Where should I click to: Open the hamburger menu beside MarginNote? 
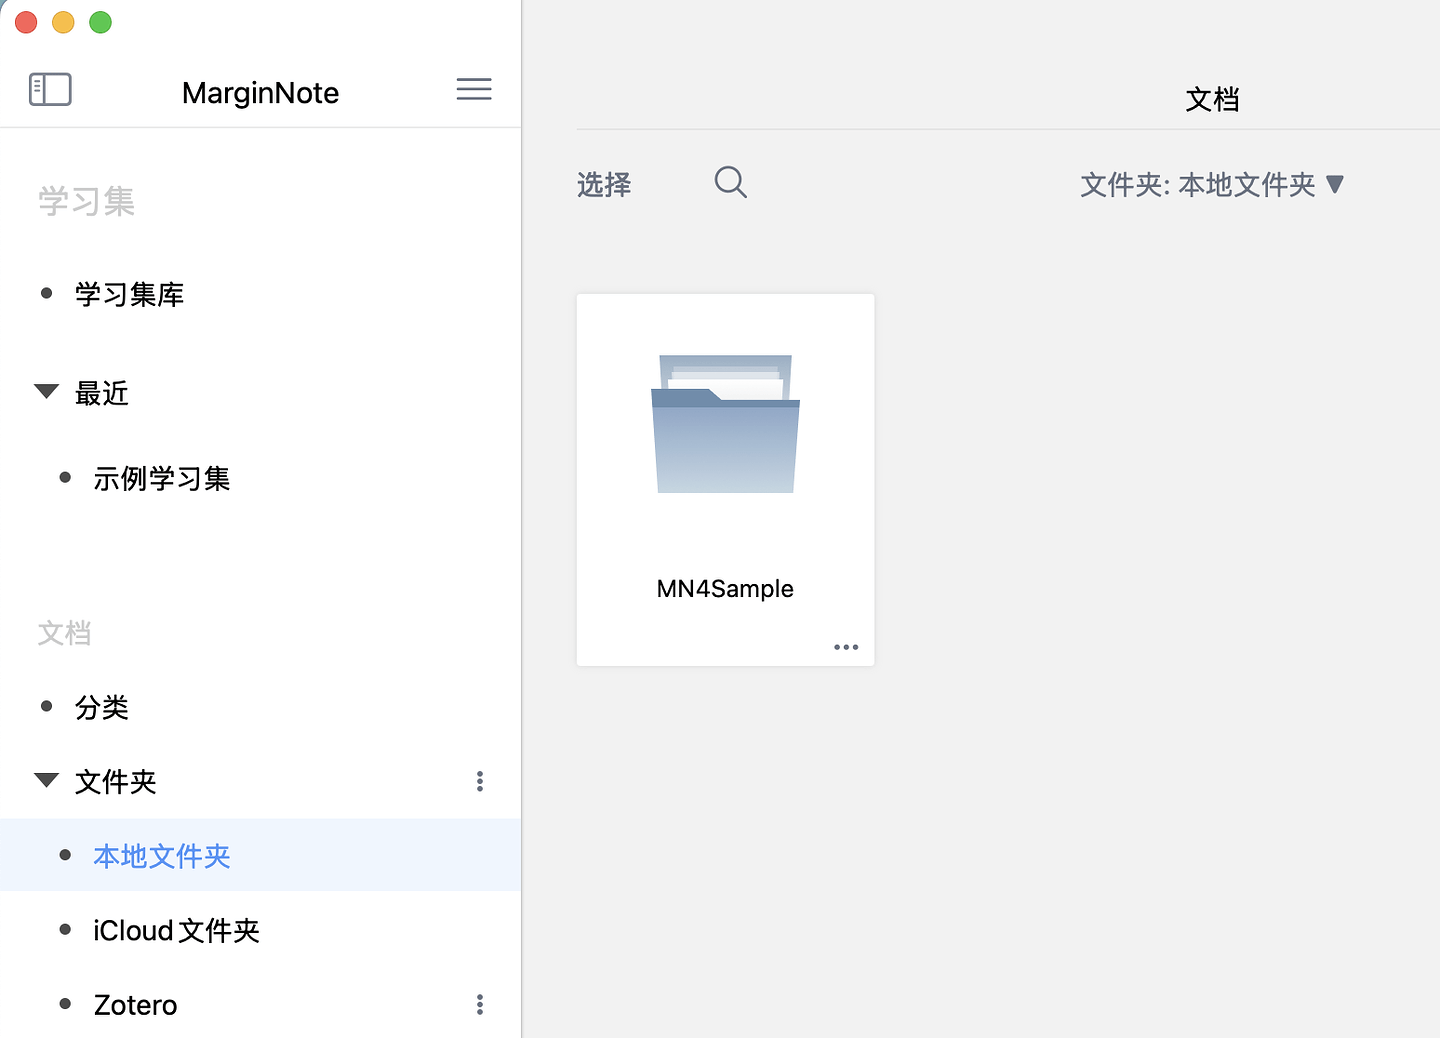point(474,89)
